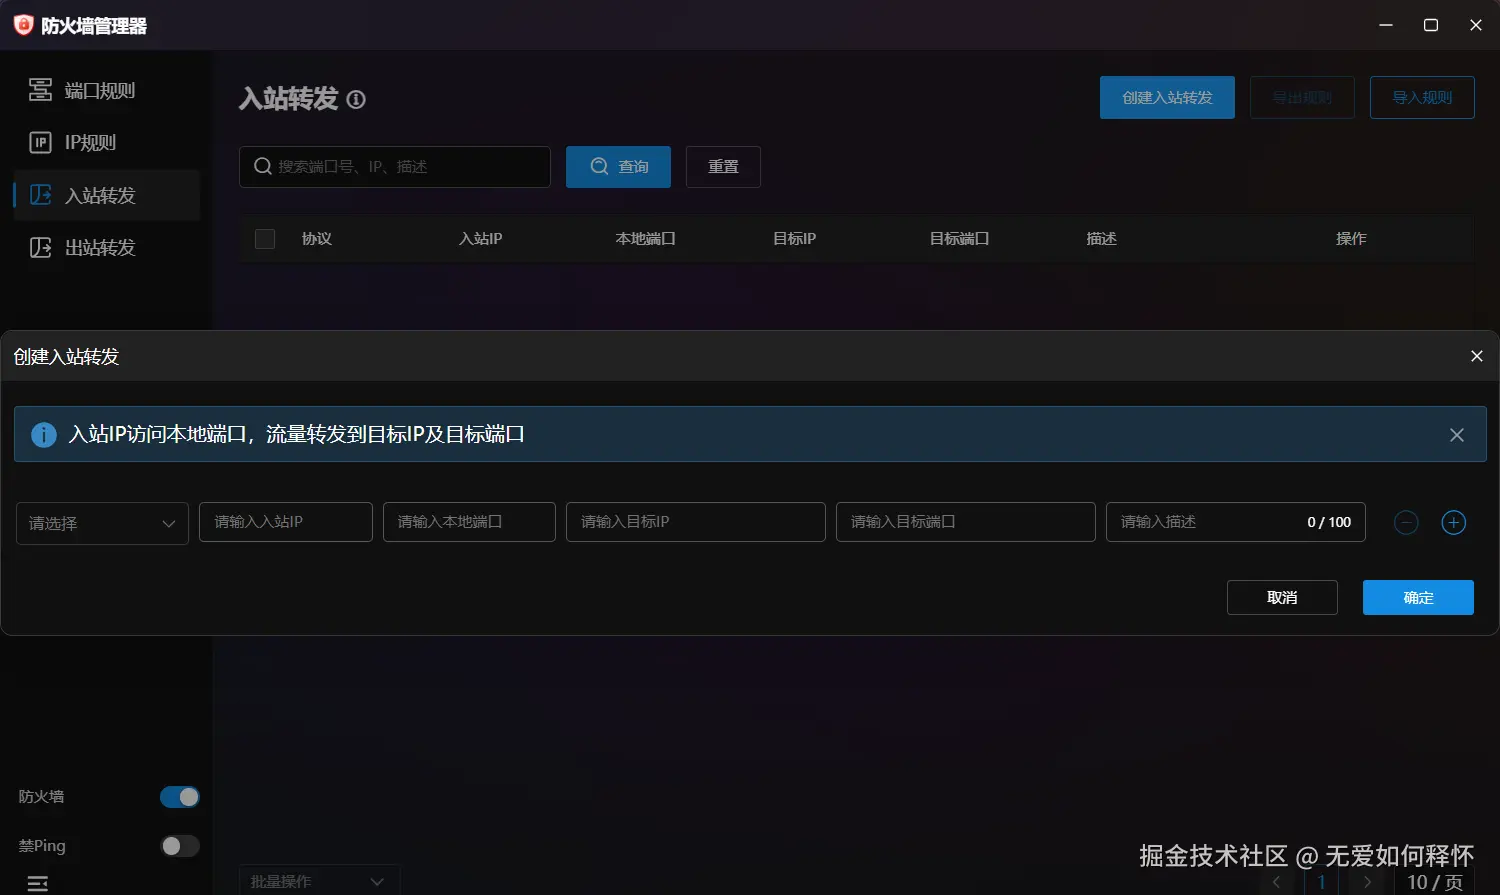
Task: Click the 操作 column header
Action: click(1351, 239)
